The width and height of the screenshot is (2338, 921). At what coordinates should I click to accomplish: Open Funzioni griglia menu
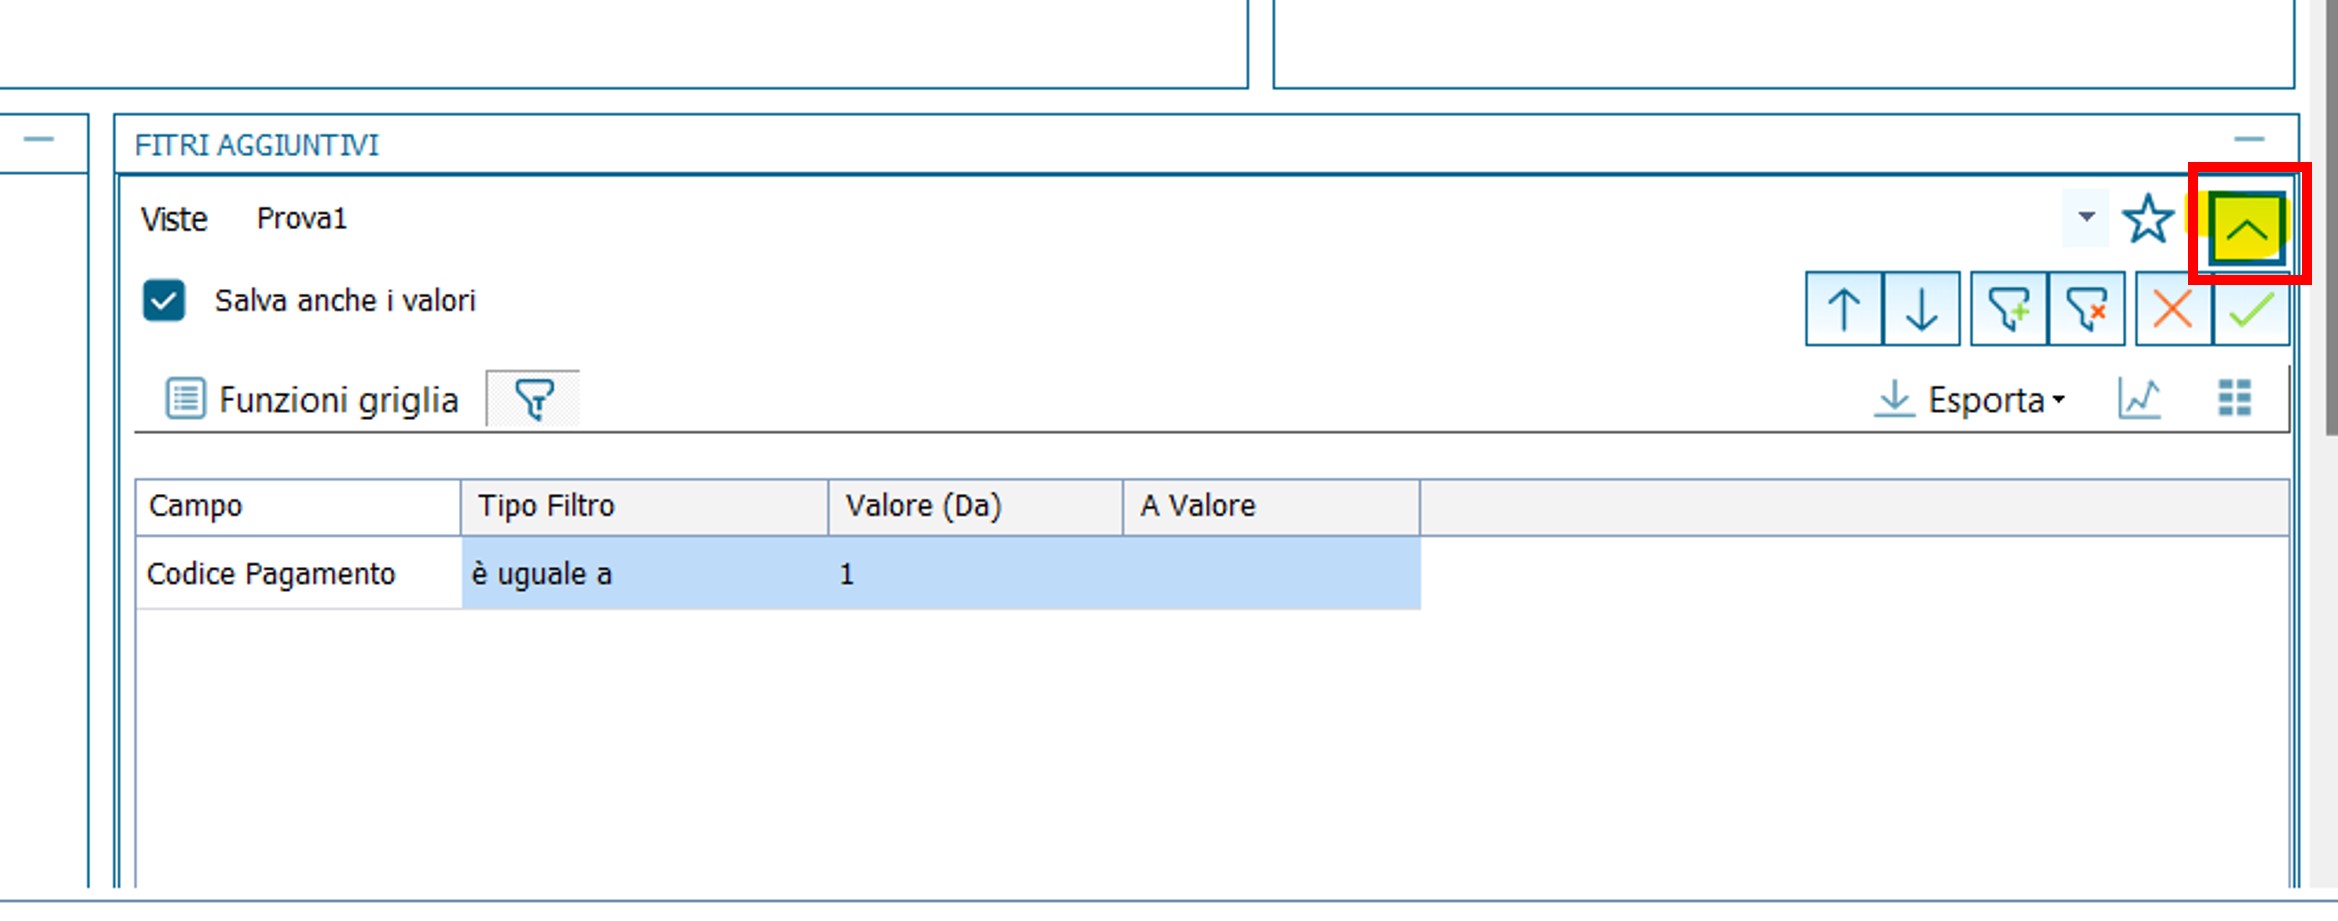coord(312,400)
